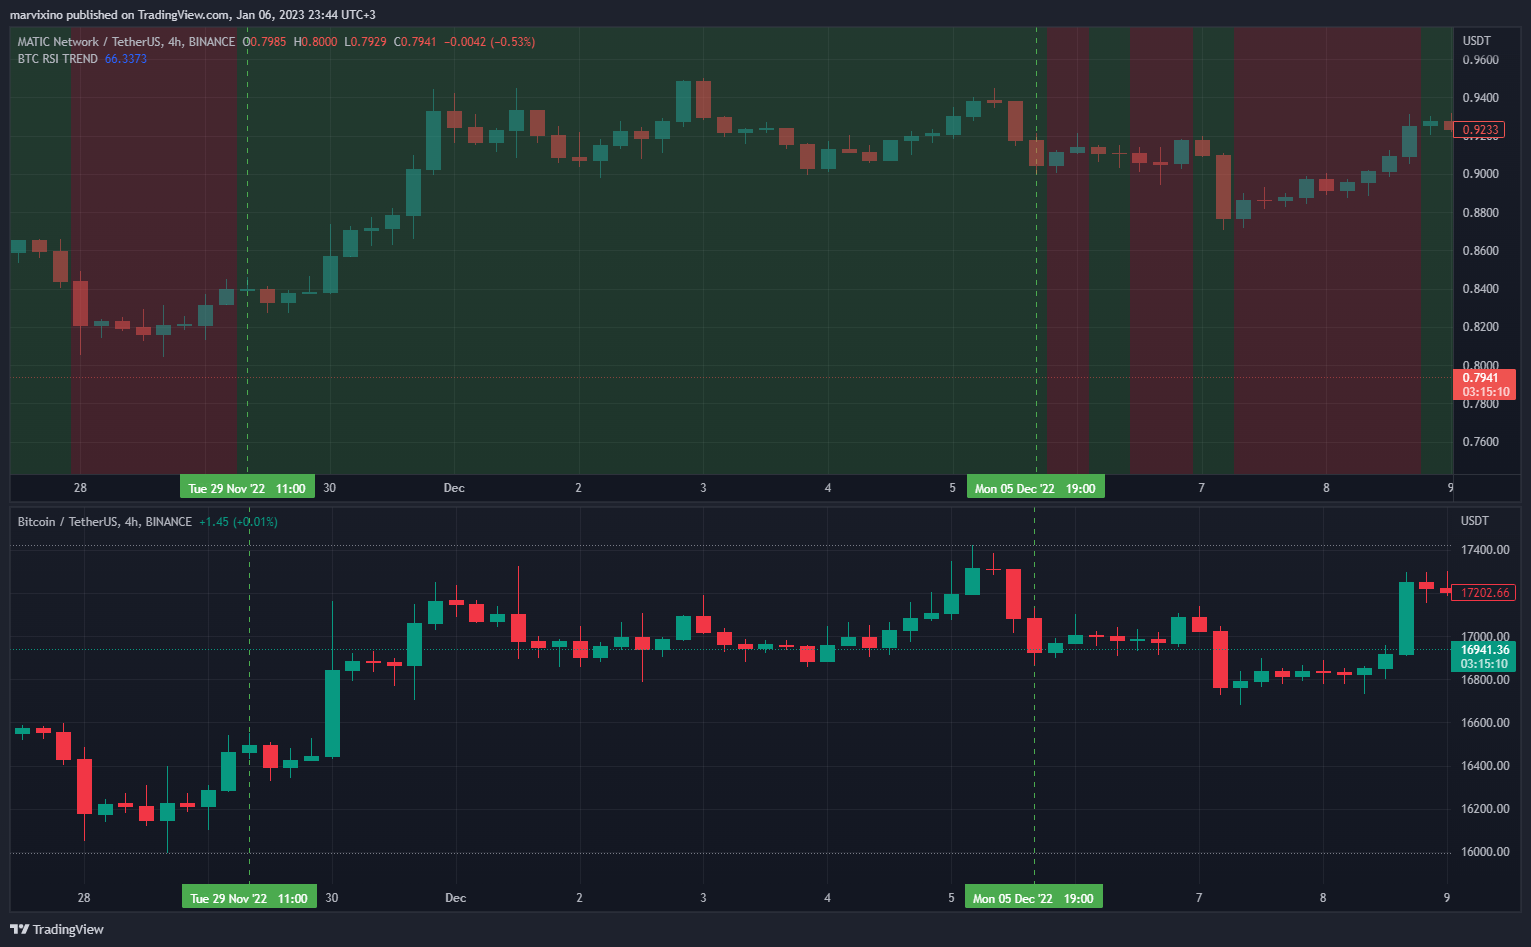
Task: Click the red 0.9233 price marker
Action: pos(1480,130)
